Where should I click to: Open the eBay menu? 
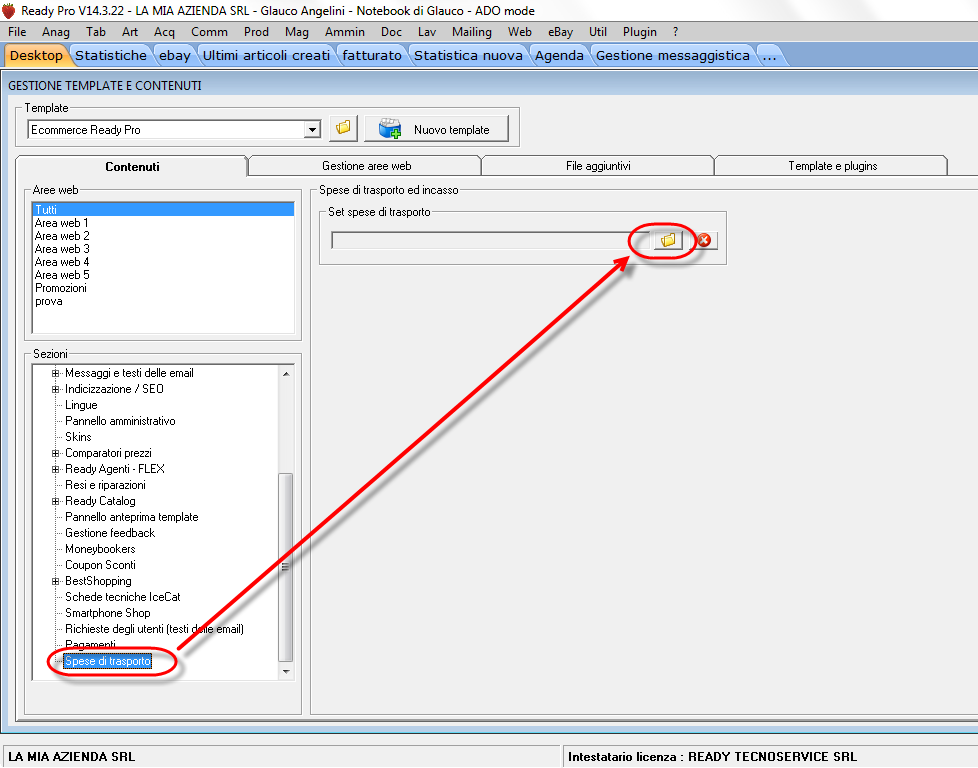tap(560, 32)
